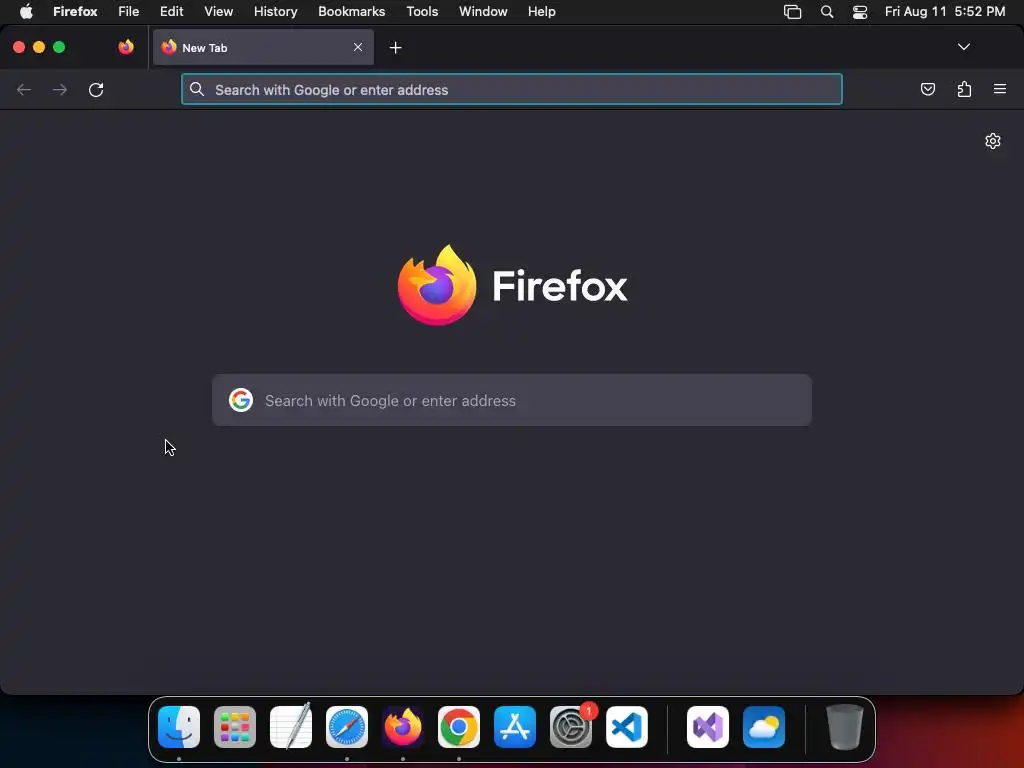This screenshot has height=768, width=1024.
Task: Open Spotlight search in menu bar
Action: click(827, 12)
